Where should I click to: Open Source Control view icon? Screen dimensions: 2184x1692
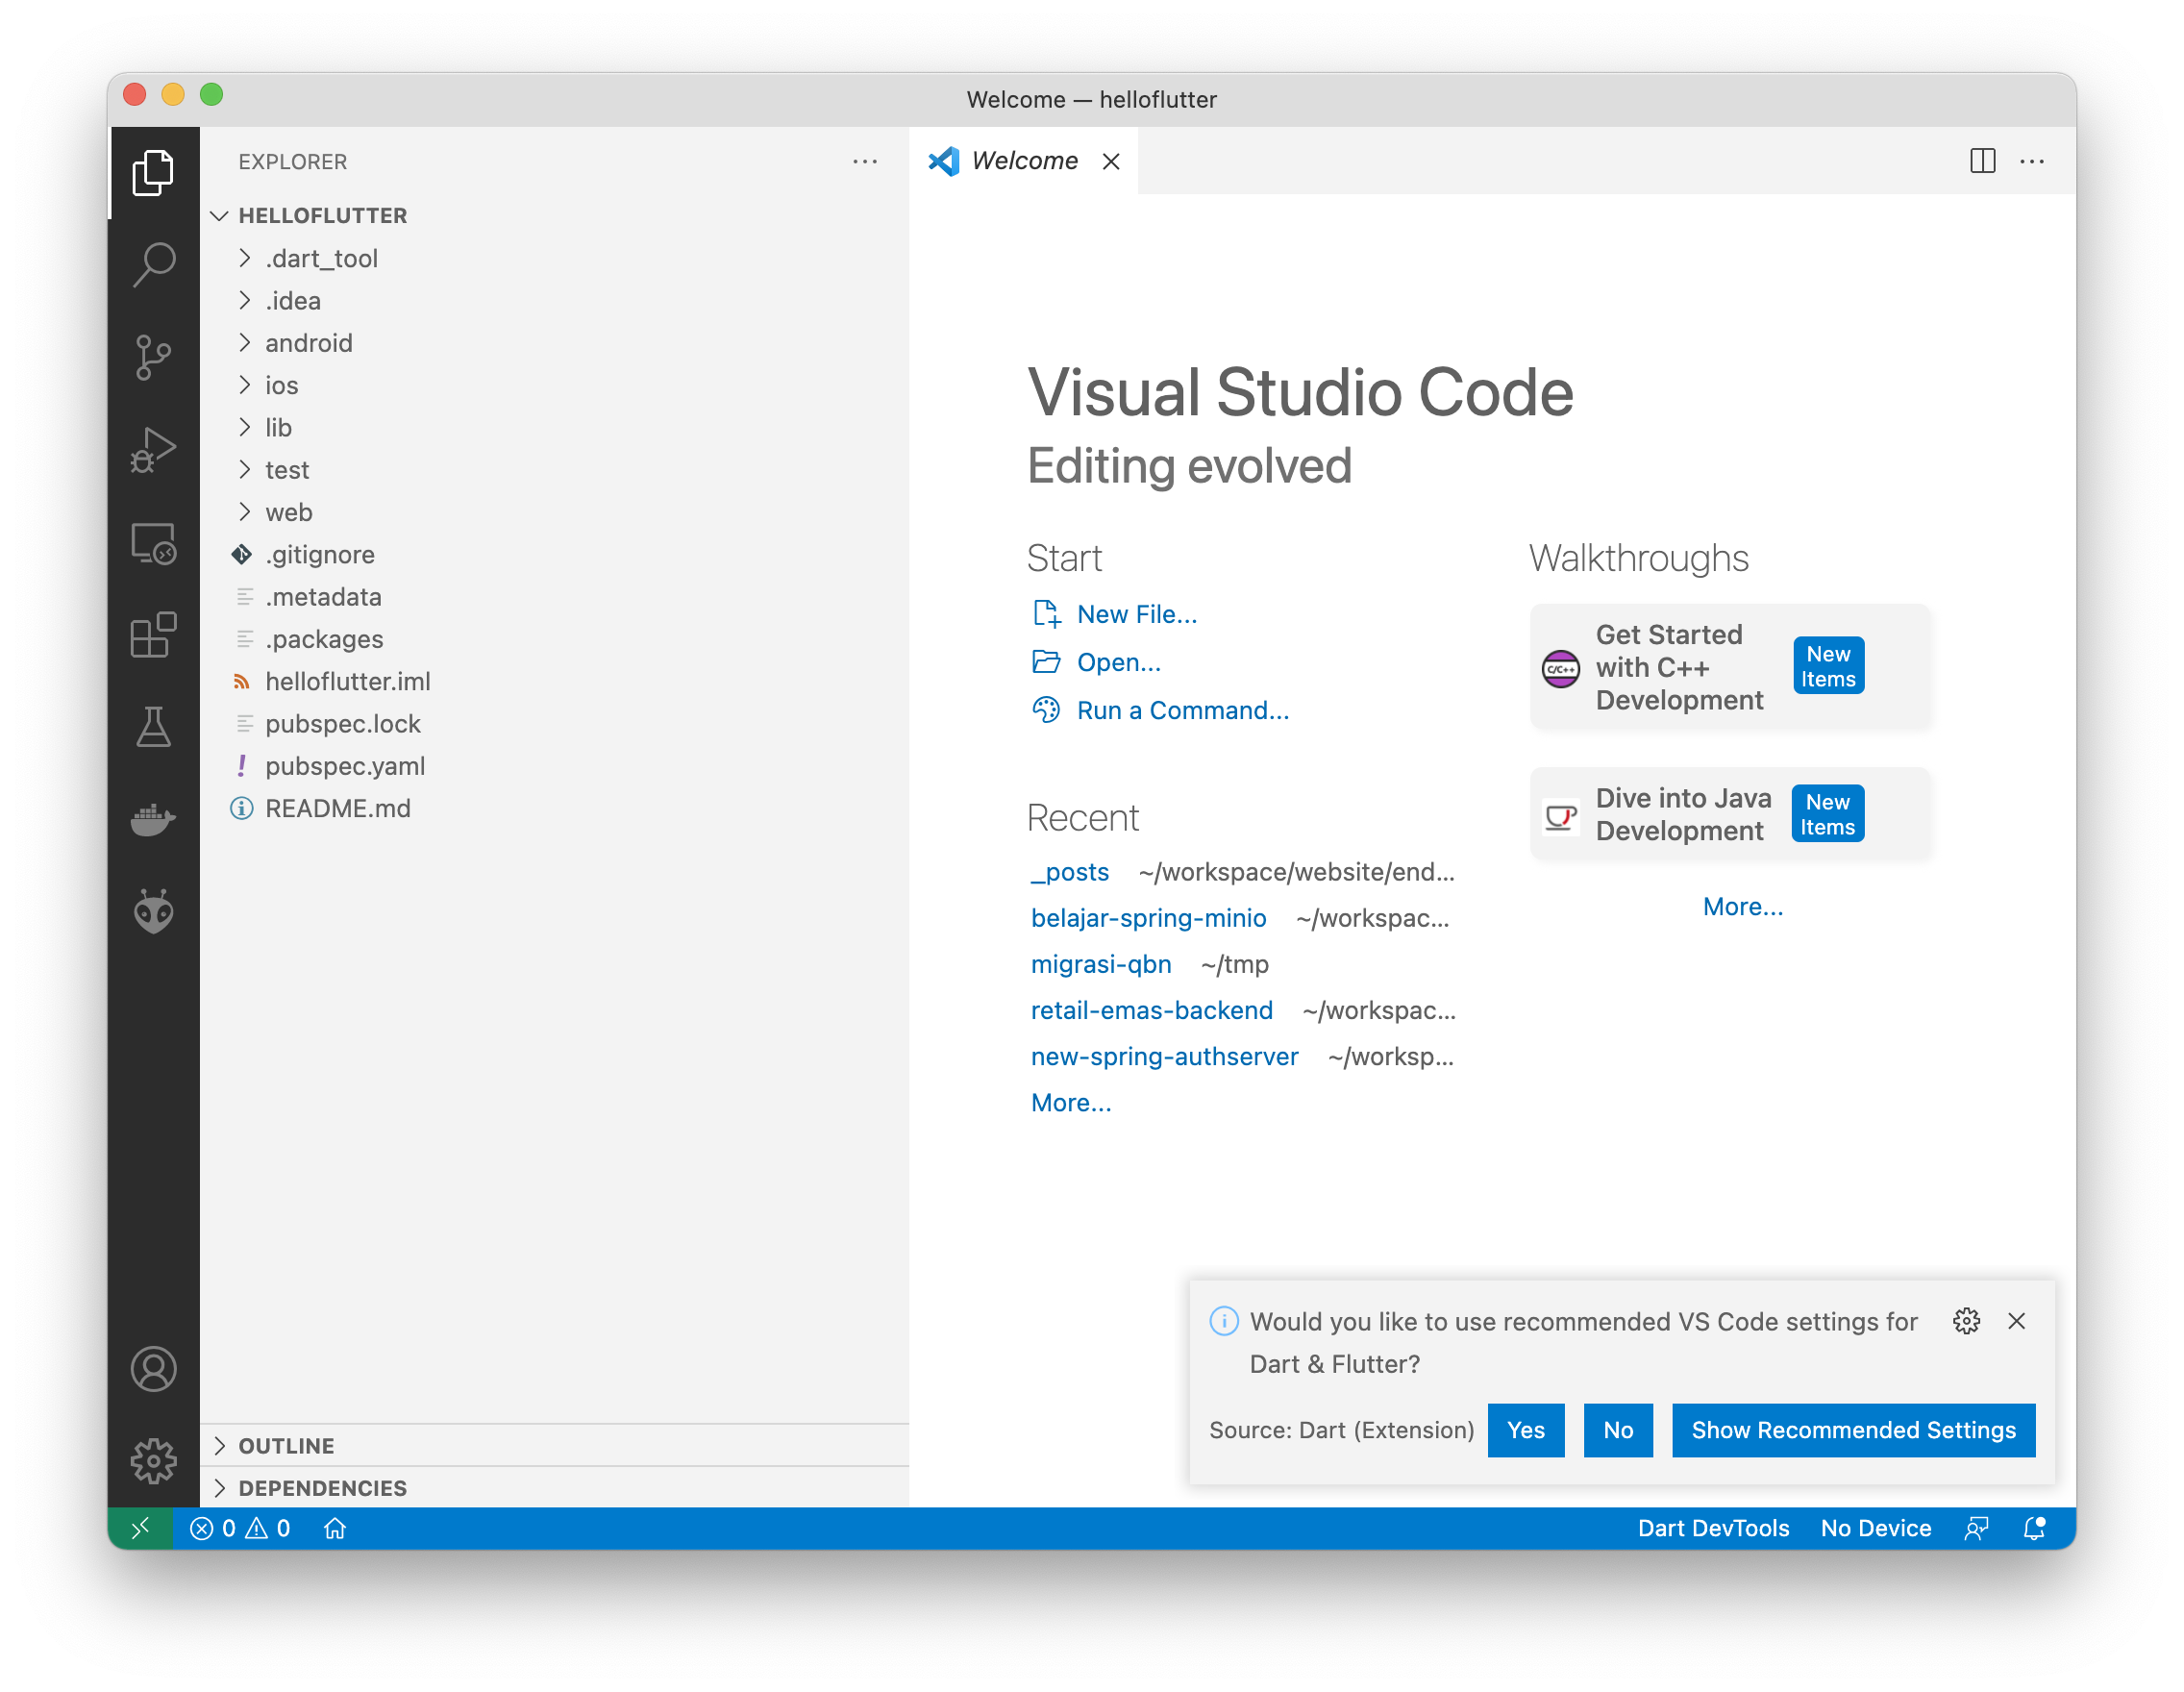tap(153, 356)
